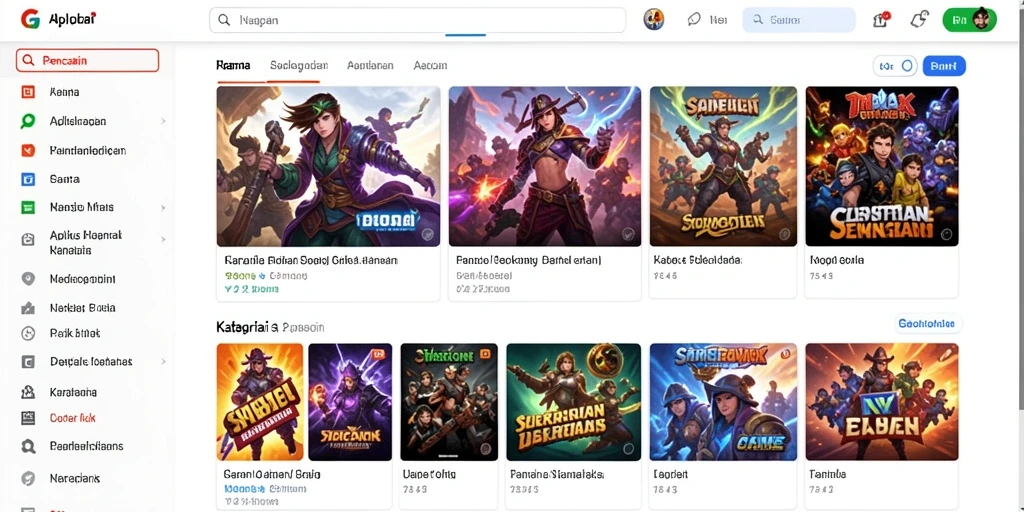Open the round avatar icon beside main search
The image size is (1024, 512).
point(654,20)
